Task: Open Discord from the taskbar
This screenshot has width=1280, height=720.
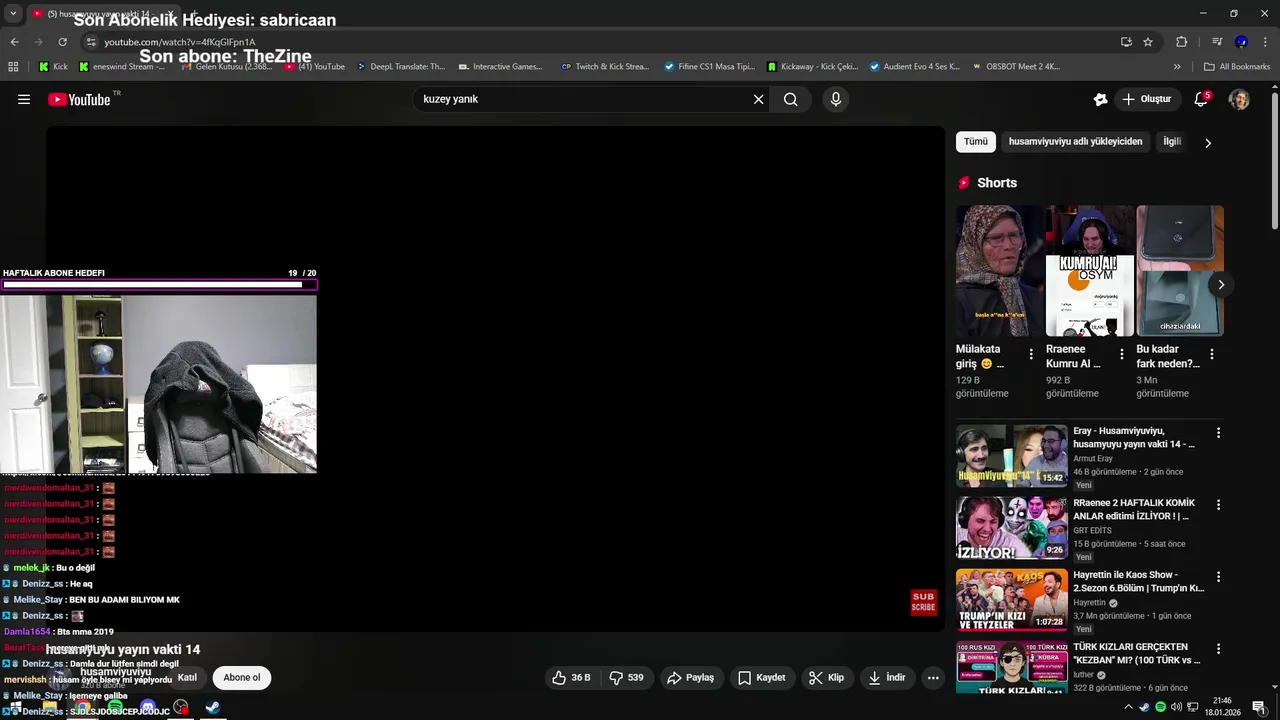Action: (148, 708)
